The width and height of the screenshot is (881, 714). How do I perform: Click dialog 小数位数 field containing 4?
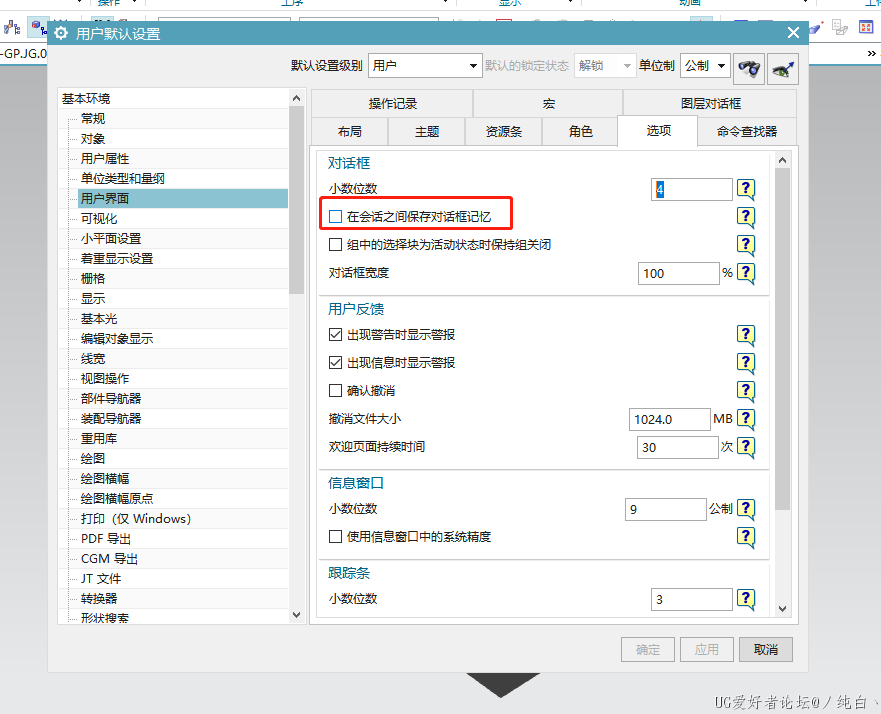[x=692, y=189]
